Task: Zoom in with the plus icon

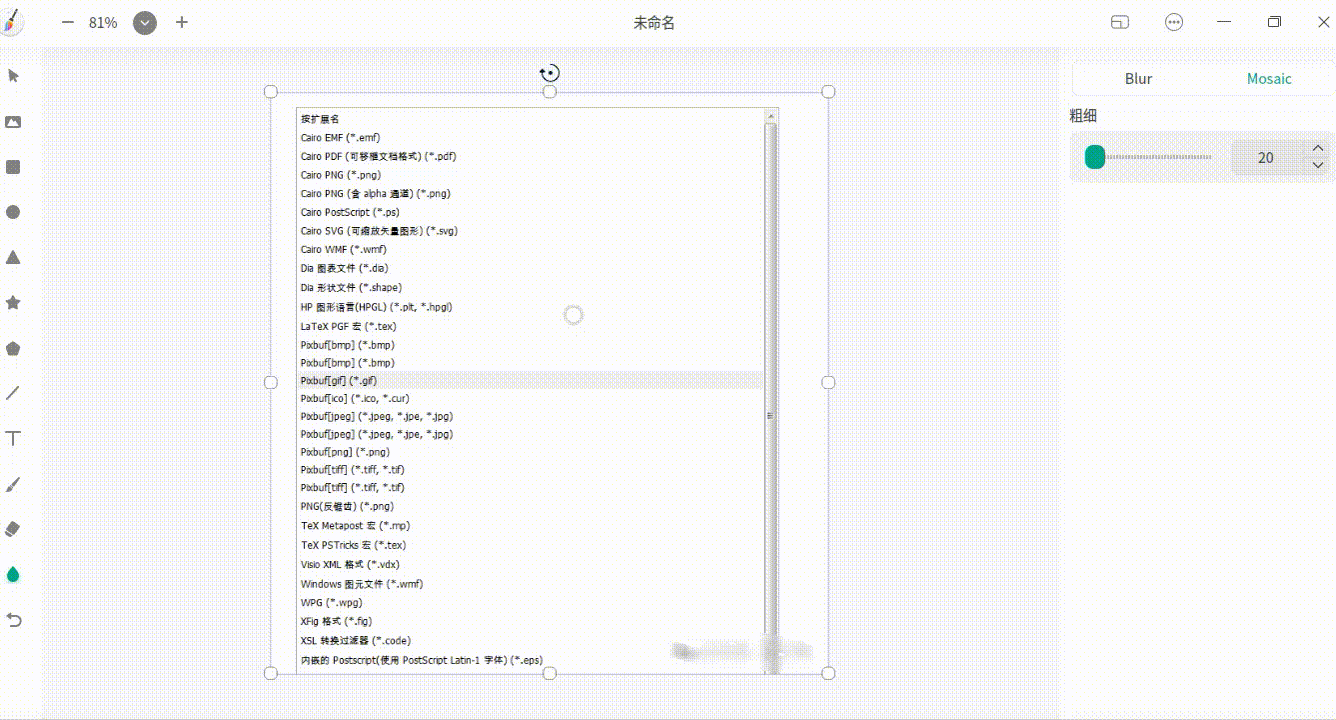Action: (181, 22)
